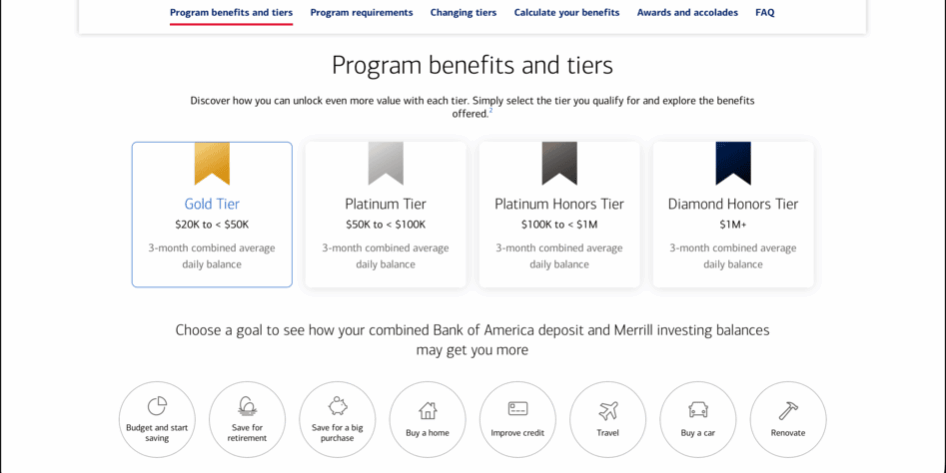
Task: Select the Budget and start saving pie chart icon
Action: pyautogui.click(x=157, y=406)
